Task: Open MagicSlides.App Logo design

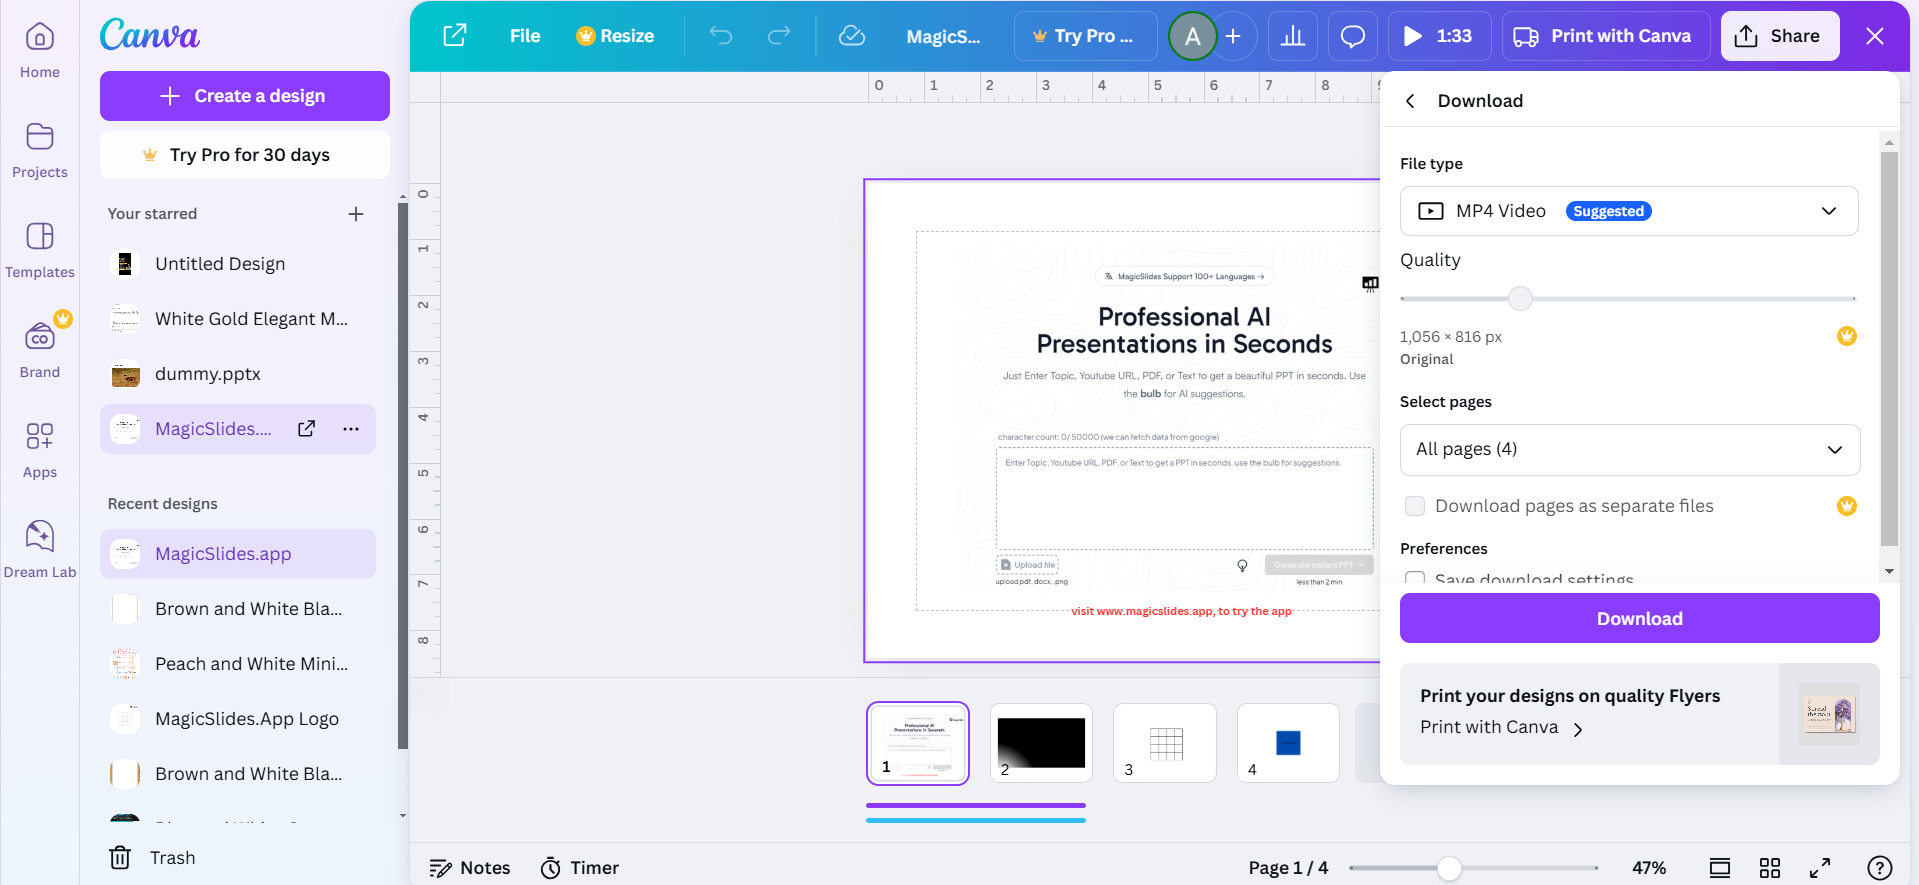Action: [238, 719]
